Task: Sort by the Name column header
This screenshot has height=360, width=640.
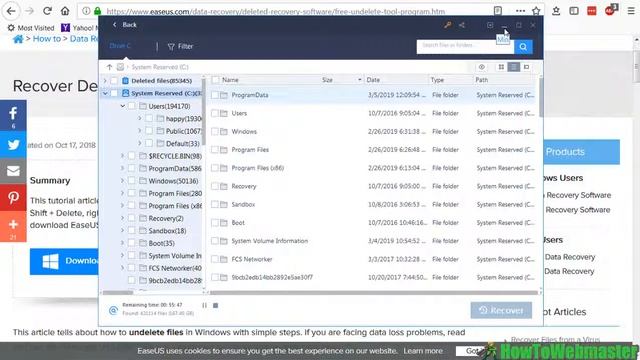Action: (230, 80)
